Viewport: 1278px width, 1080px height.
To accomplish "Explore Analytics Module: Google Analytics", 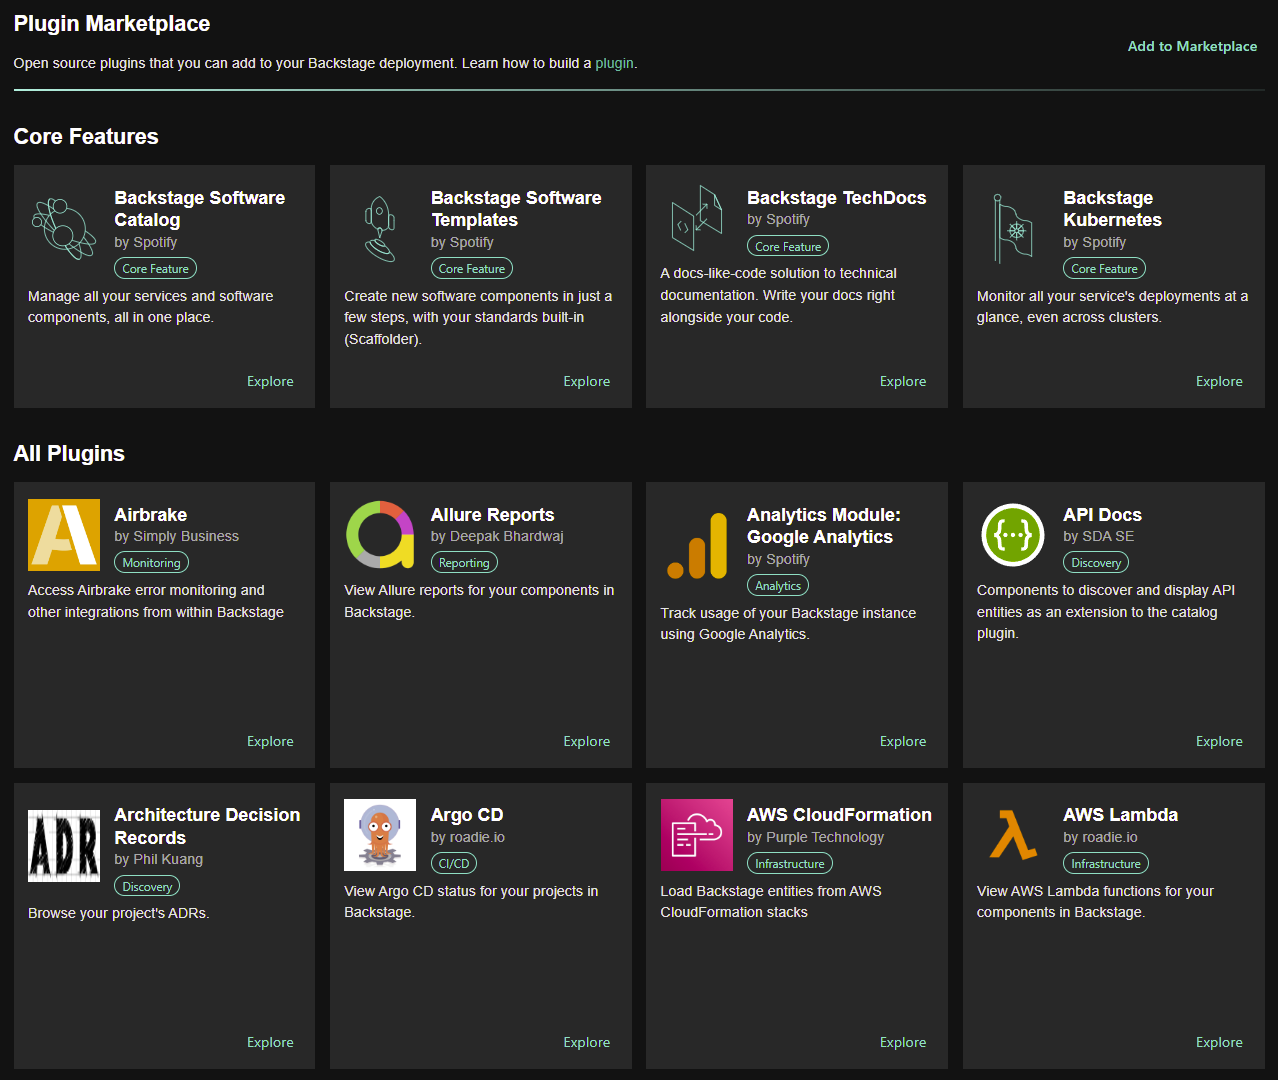I will coord(903,741).
